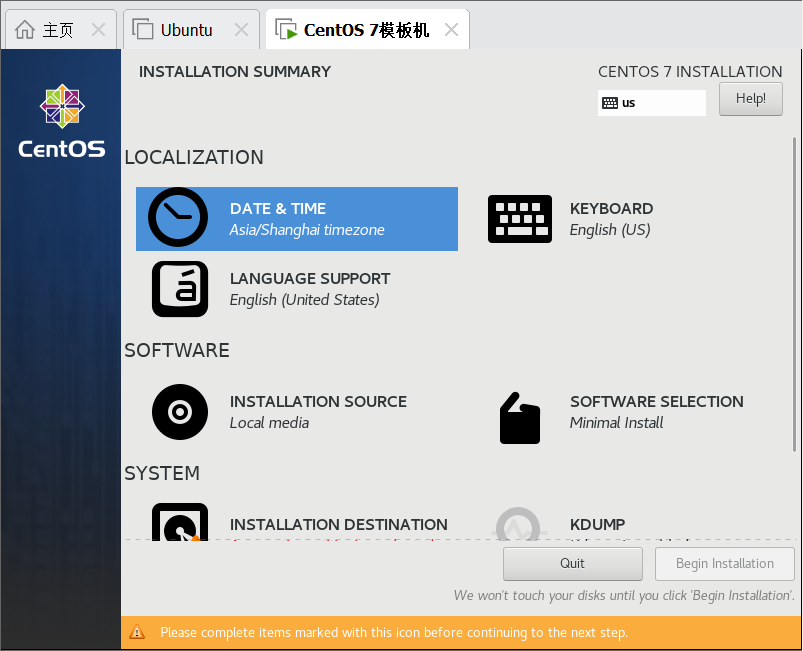Viewport: 803px width, 651px height.
Task: Click the keyboard icon in us layout box
Action: [x=609, y=103]
